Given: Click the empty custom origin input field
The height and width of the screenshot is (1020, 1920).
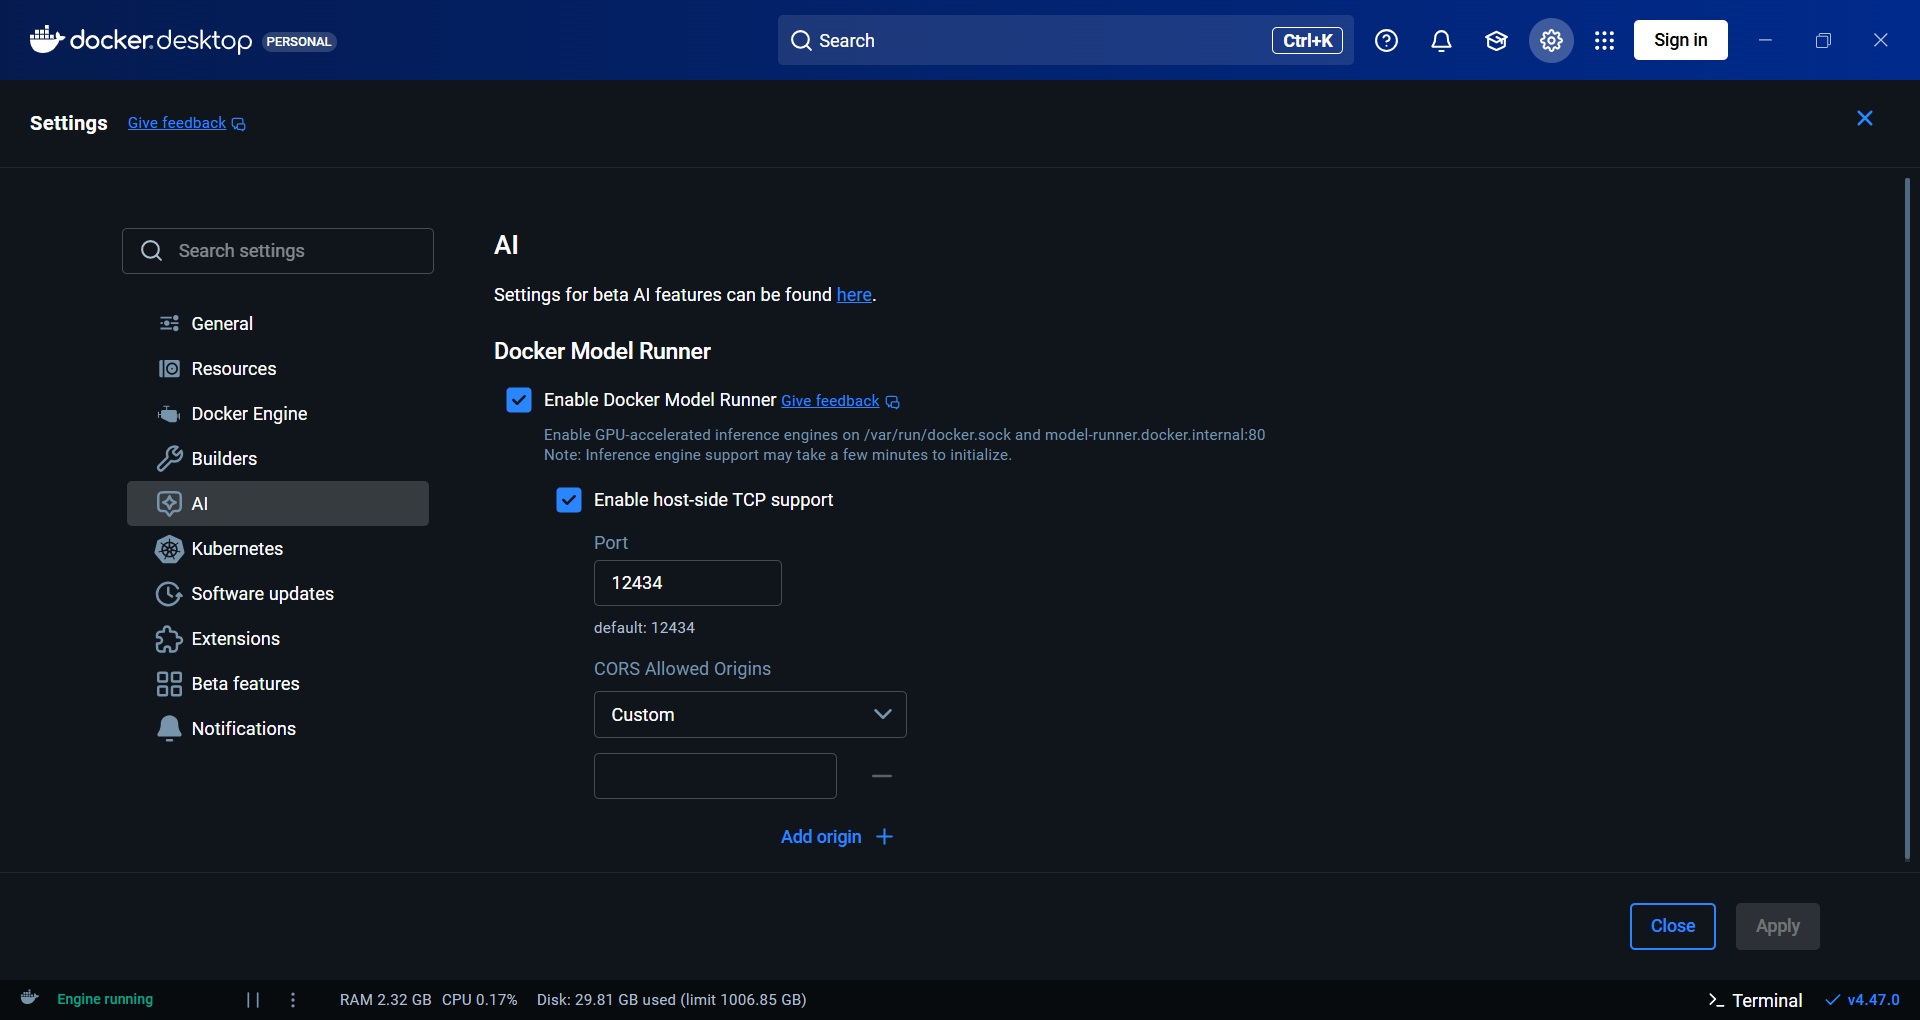Looking at the screenshot, I should coord(715,776).
